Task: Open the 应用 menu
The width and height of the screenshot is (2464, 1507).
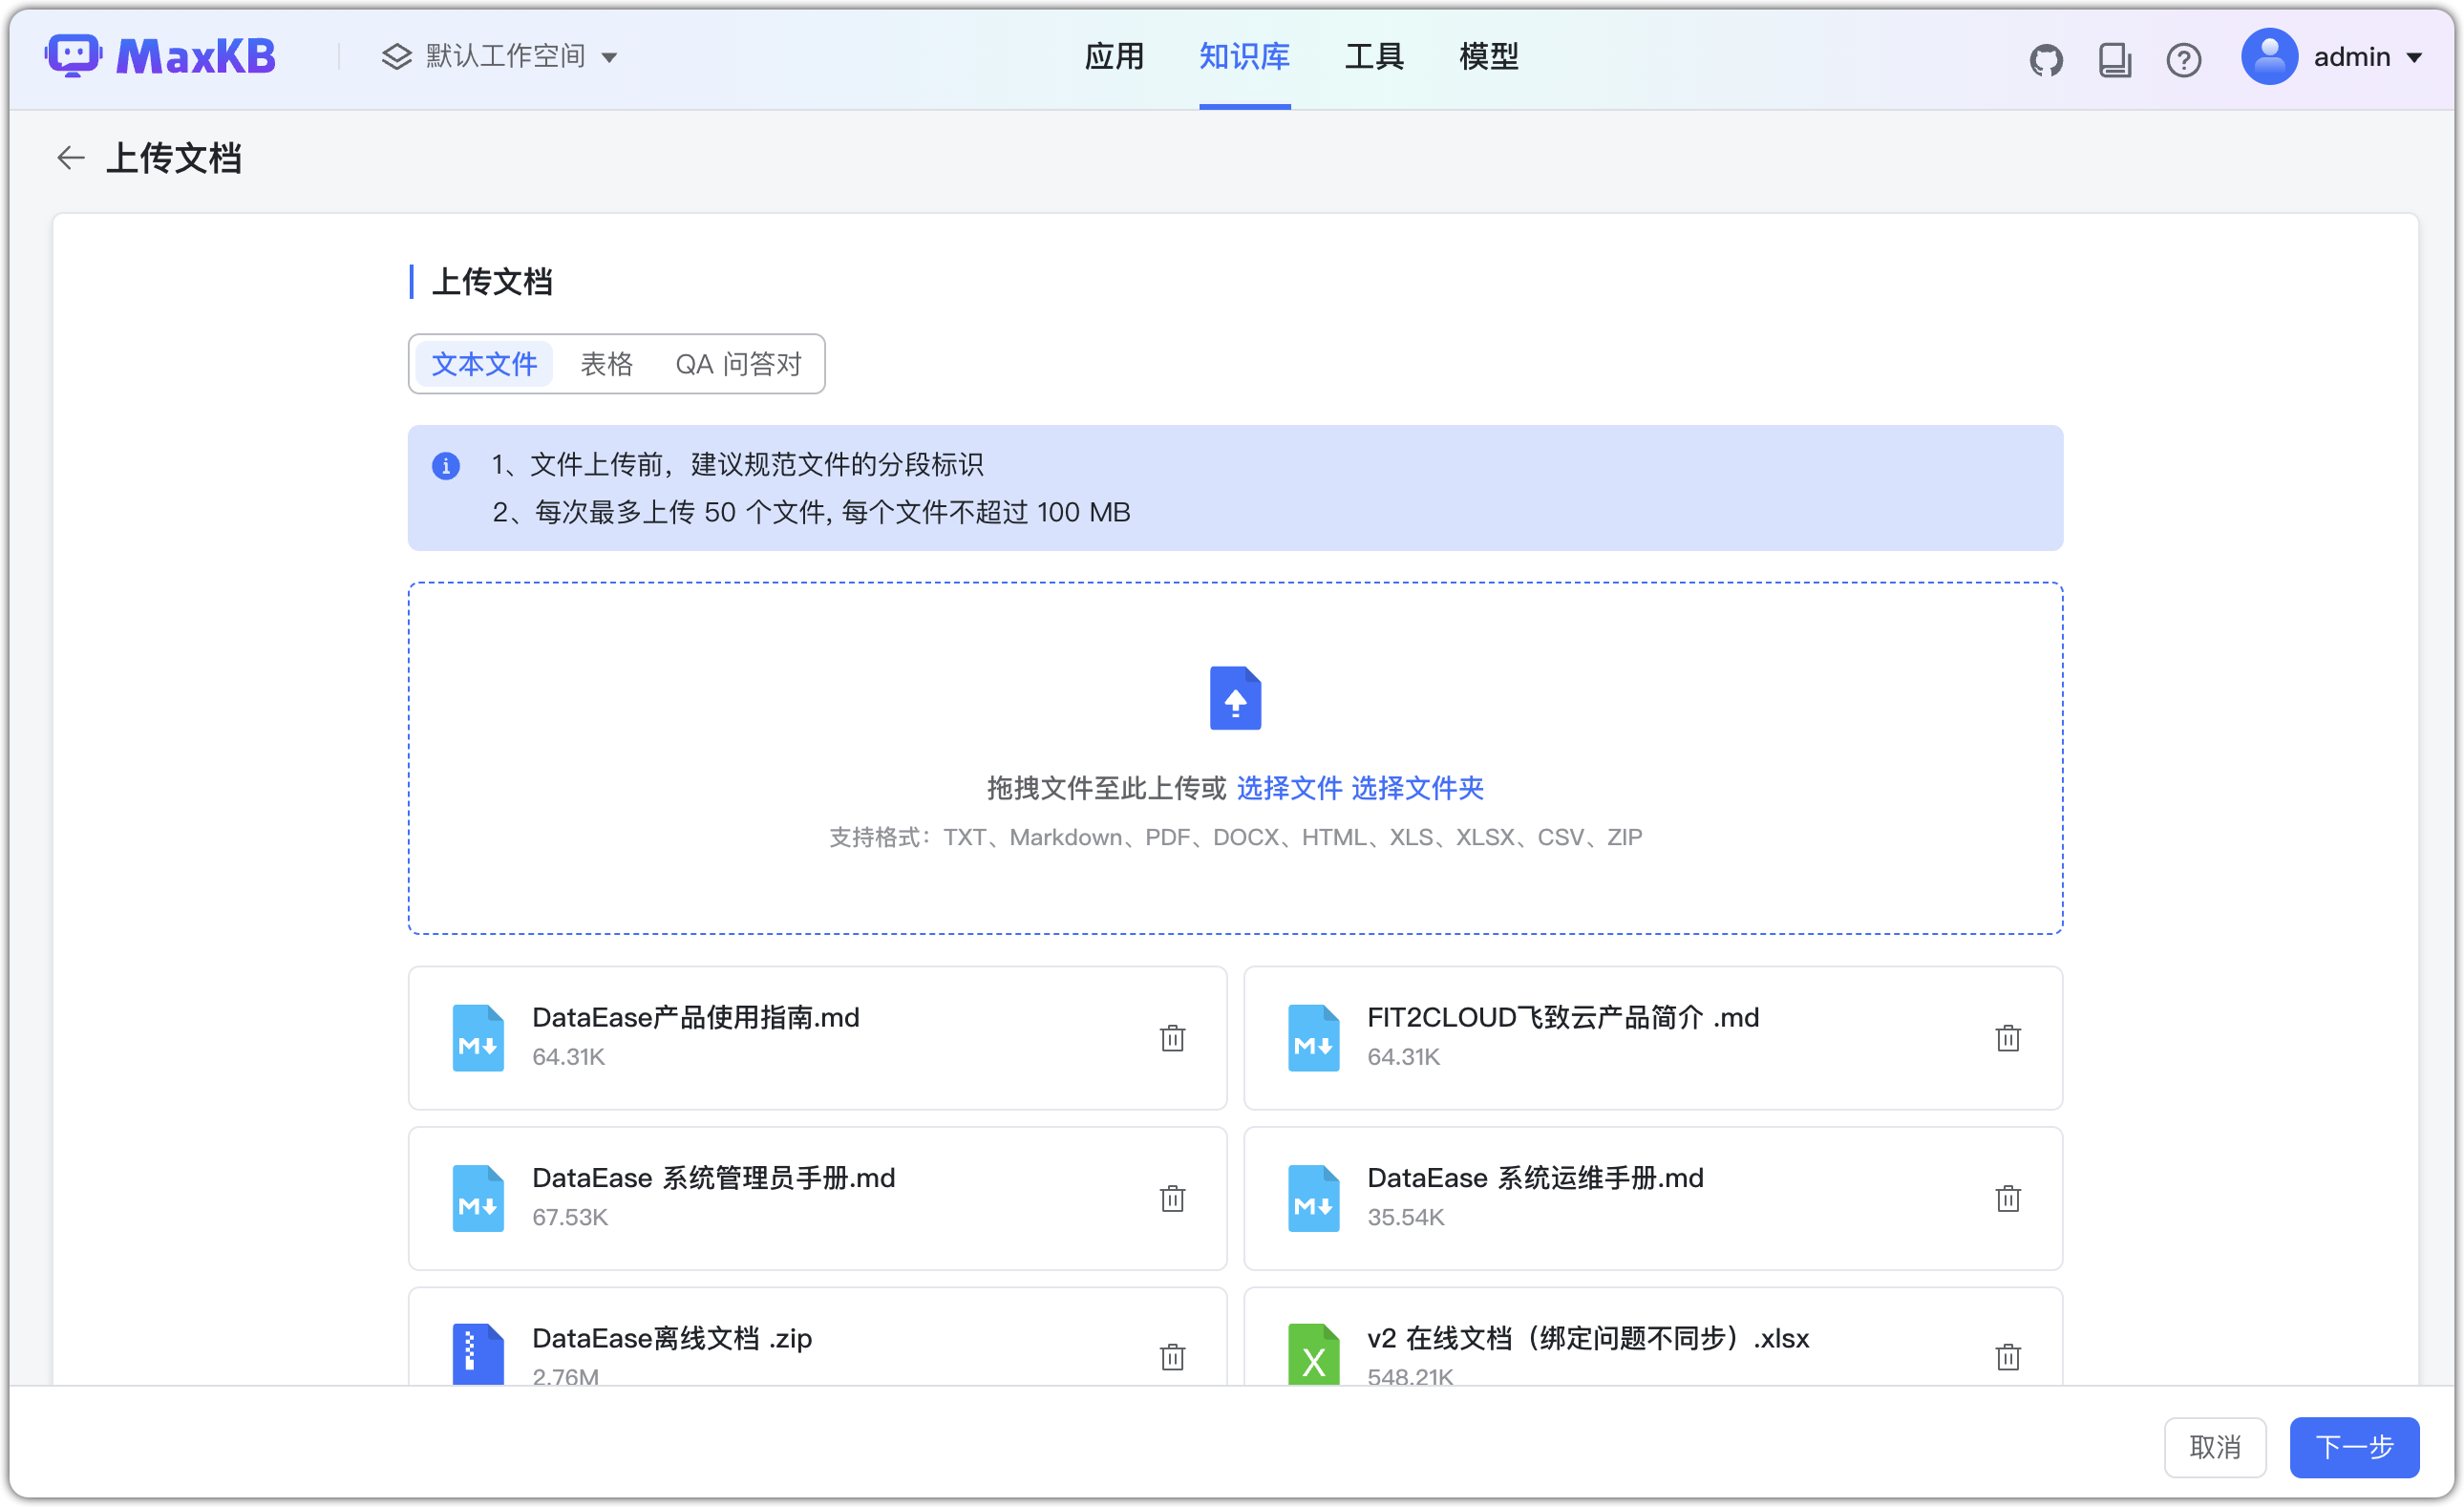Action: coord(1113,56)
